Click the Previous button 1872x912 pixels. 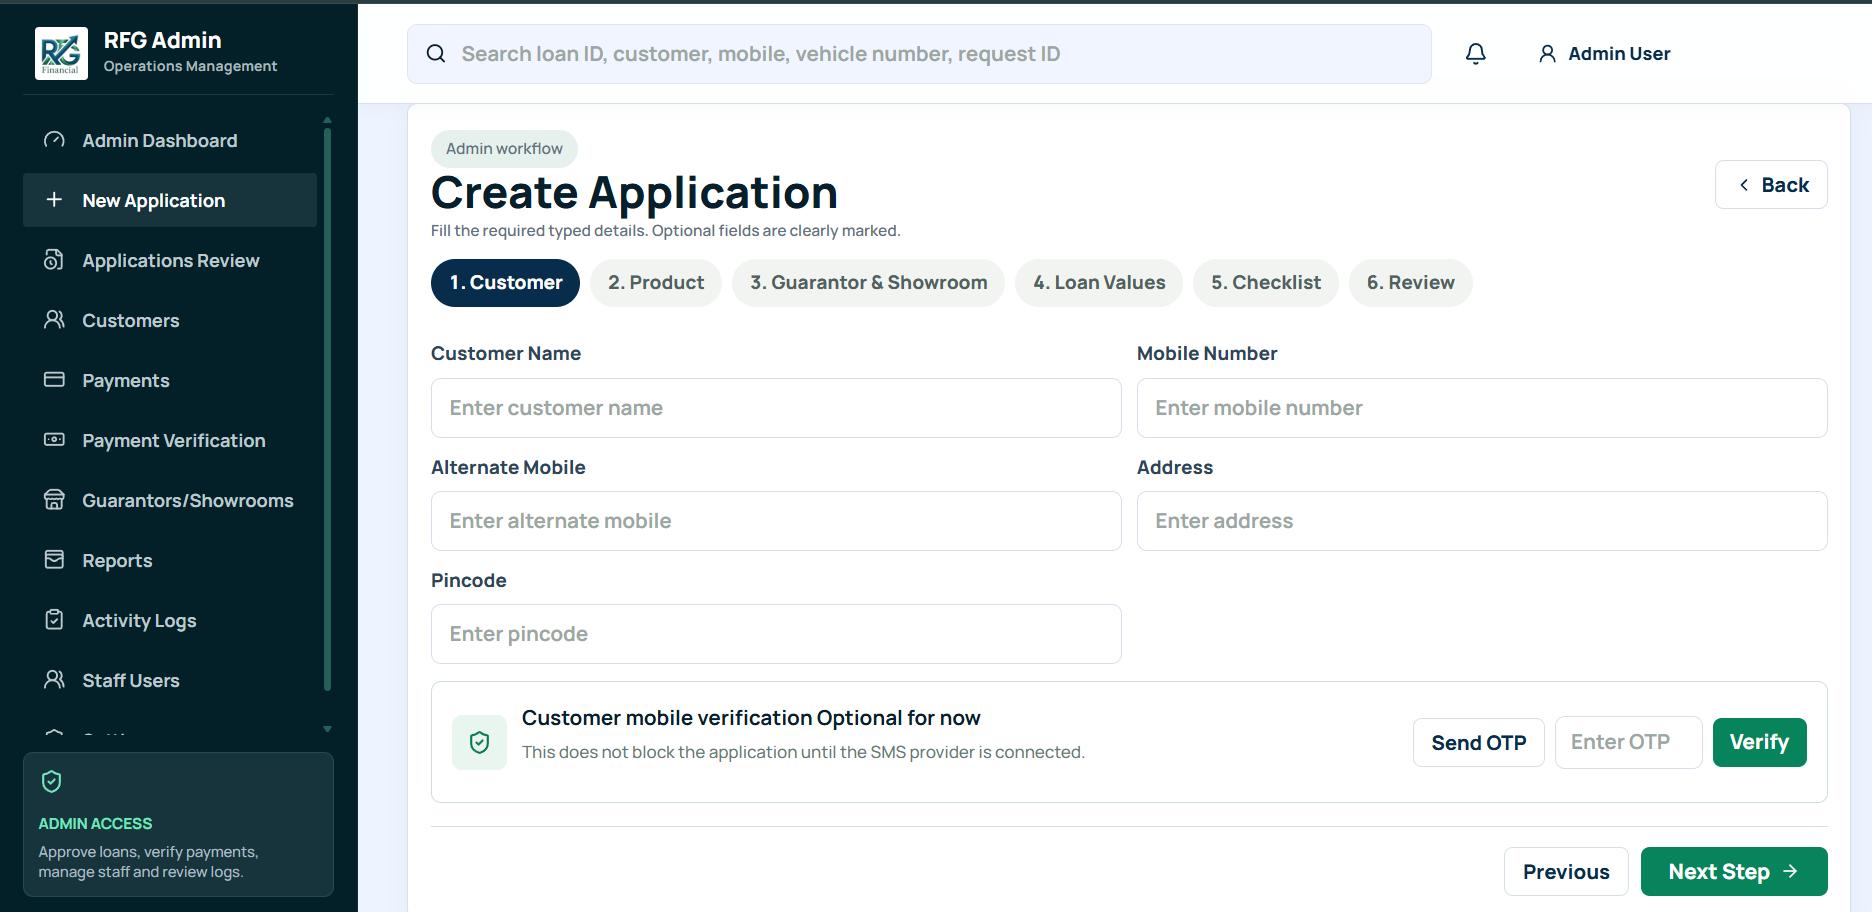pos(1566,872)
